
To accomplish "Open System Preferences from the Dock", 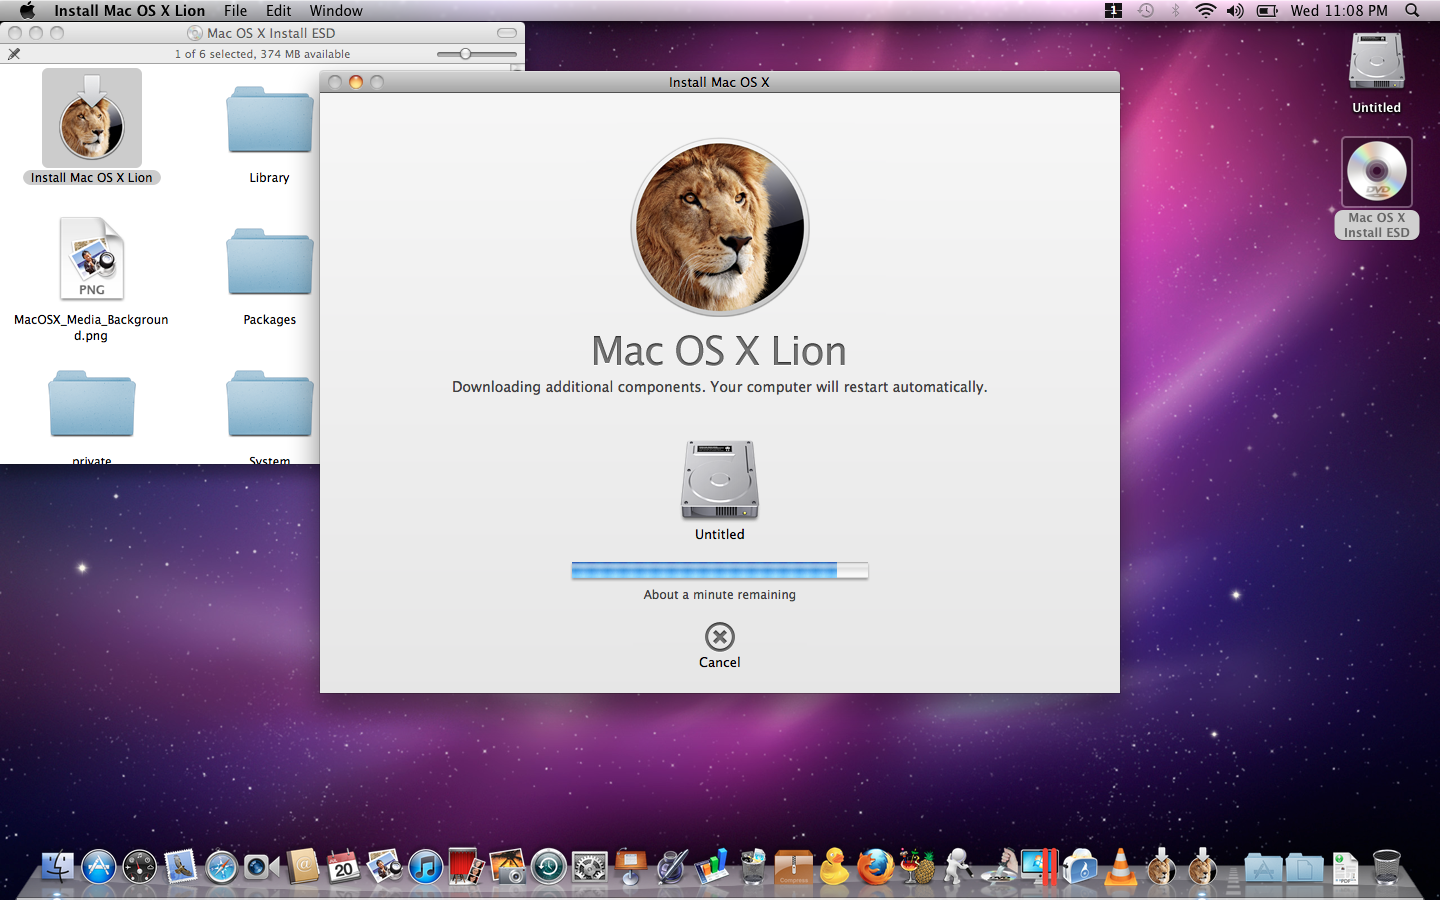I will coord(589,866).
